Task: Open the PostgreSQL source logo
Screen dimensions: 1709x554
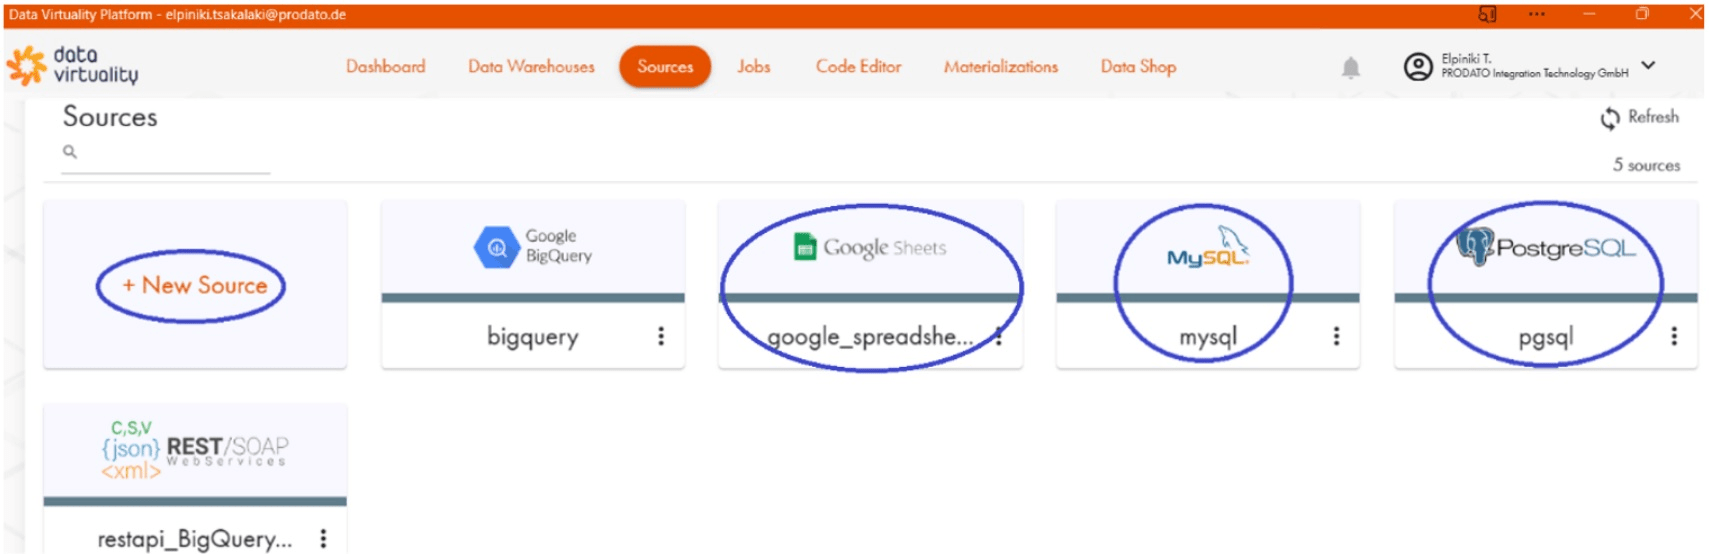Action: (x=1545, y=247)
